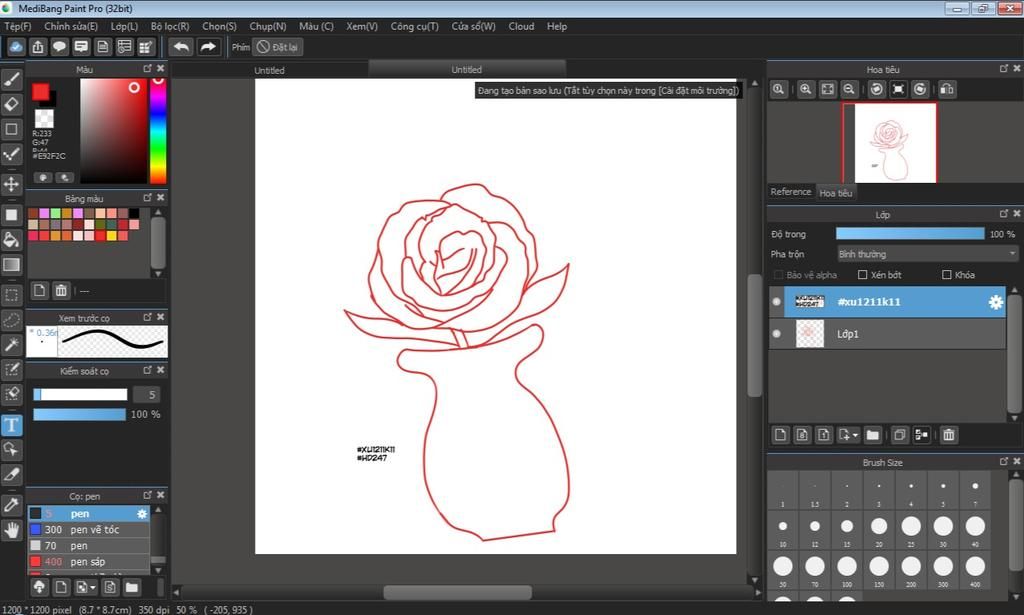Click the navigator canvas thumbnail
This screenshot has height=615, width=1024.
pos(895,143)
